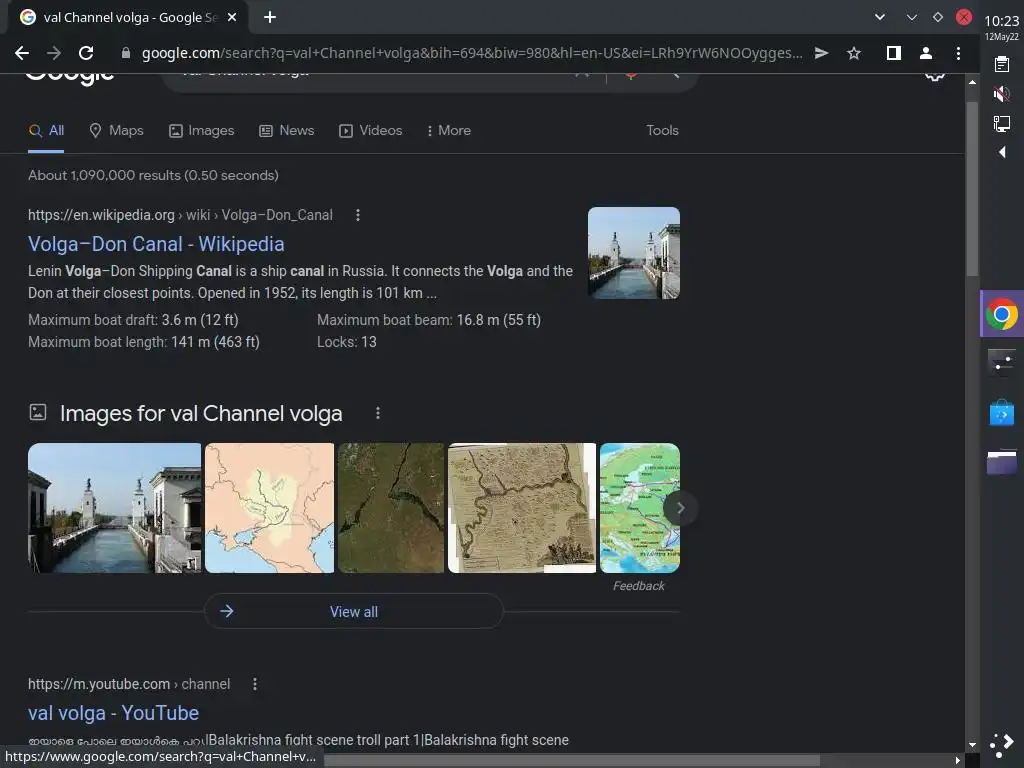Screen dimensions: 1024x768
Task: Click 'Maximum boat beam: 16.8 m' text
Action: (x=429, y=320)
